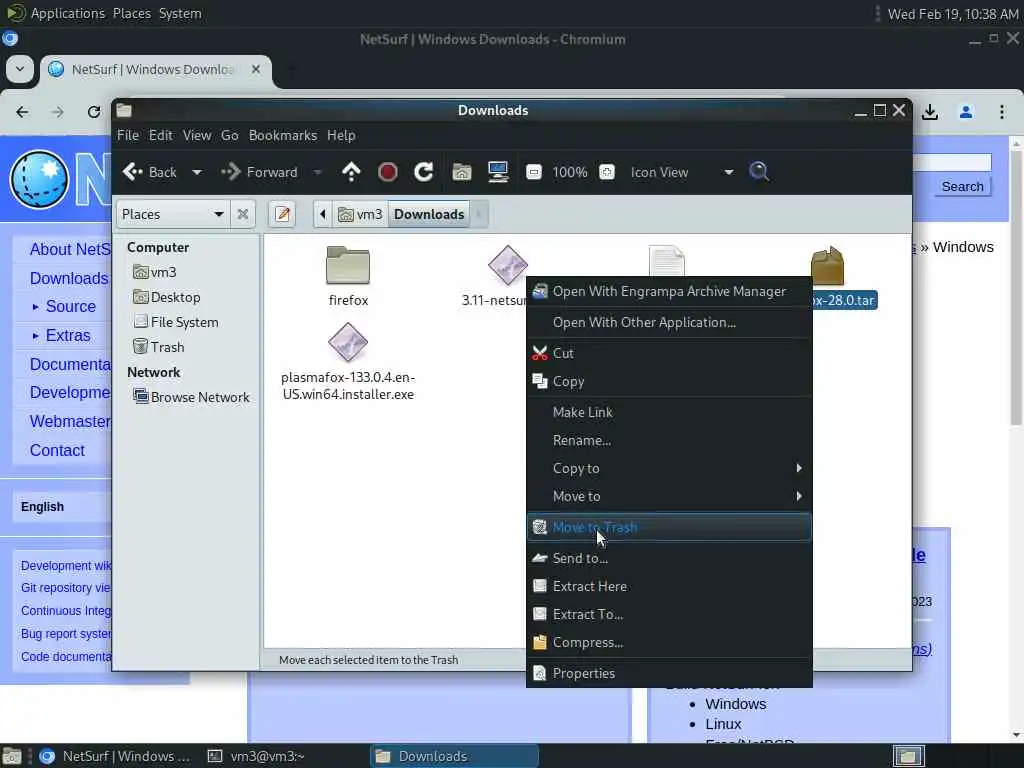The width and height of the screenshot is (1024, 768).
Task: Toggle the text location edit icon
Action: coord(282,214)
